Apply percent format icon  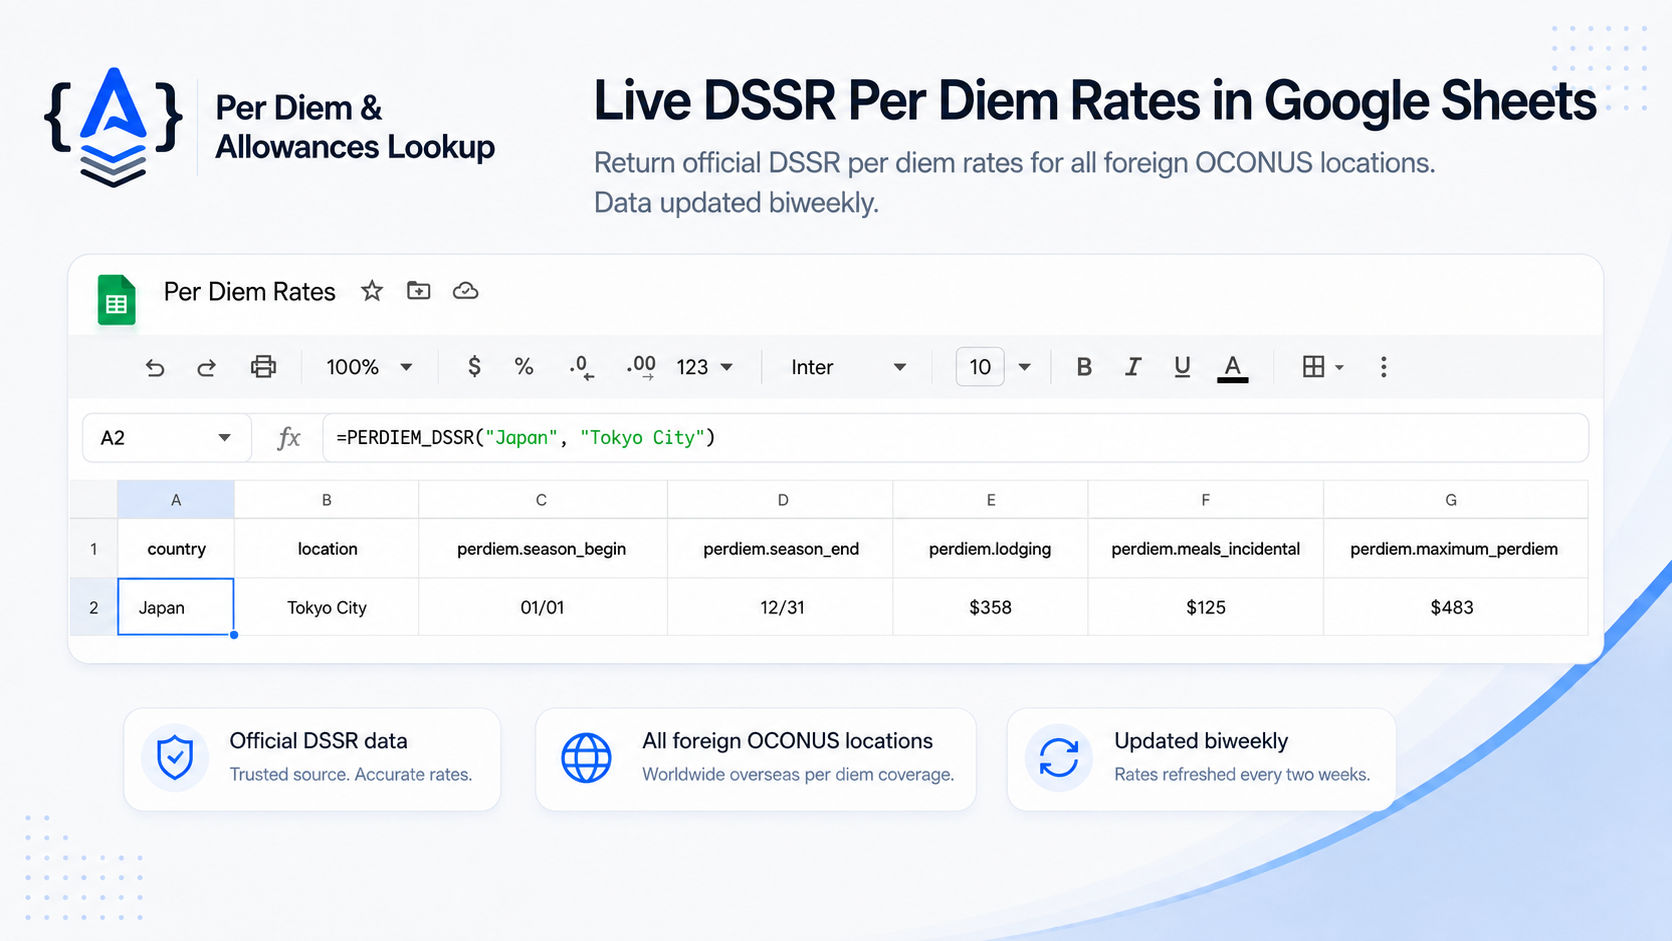pos(524,367)
